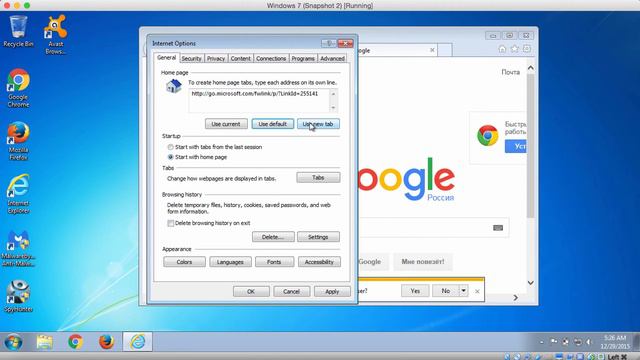Open browsing history Settings button
640x360 pixels.
coord(318,237)
